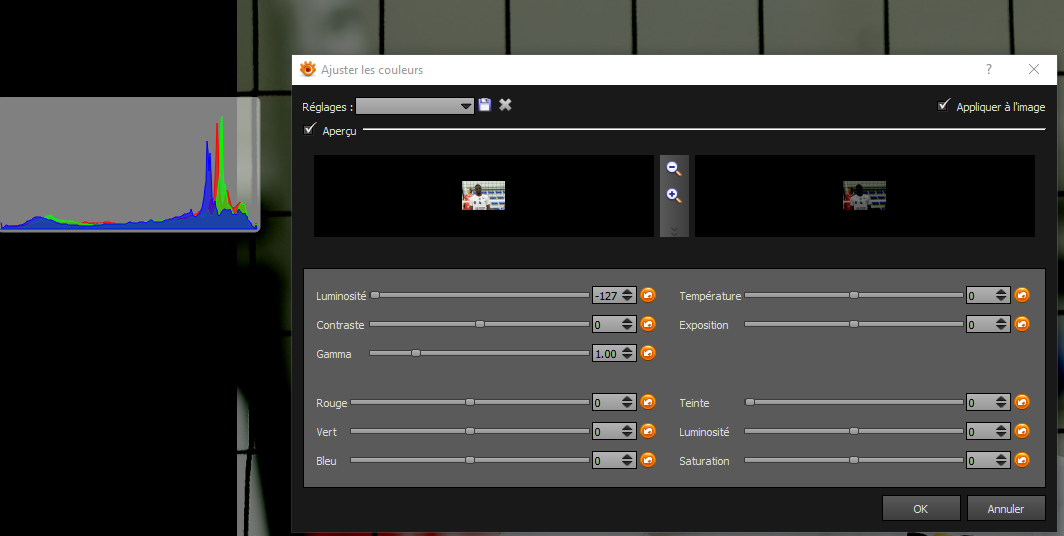Reset the HSL Luminosité value next to Teinte
1064x536 pixels.
(x=1022, y=431)
